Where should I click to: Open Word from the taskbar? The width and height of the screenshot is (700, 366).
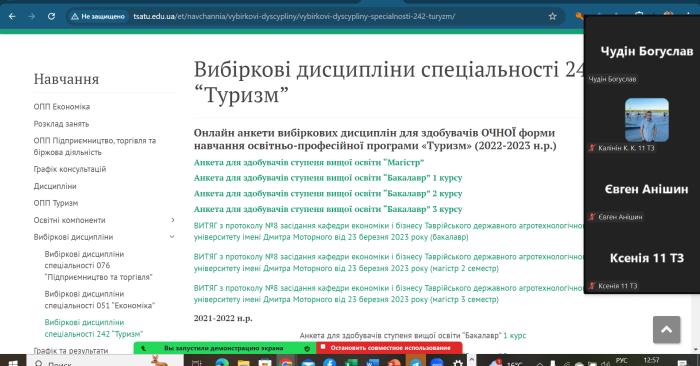coord(372,362)
